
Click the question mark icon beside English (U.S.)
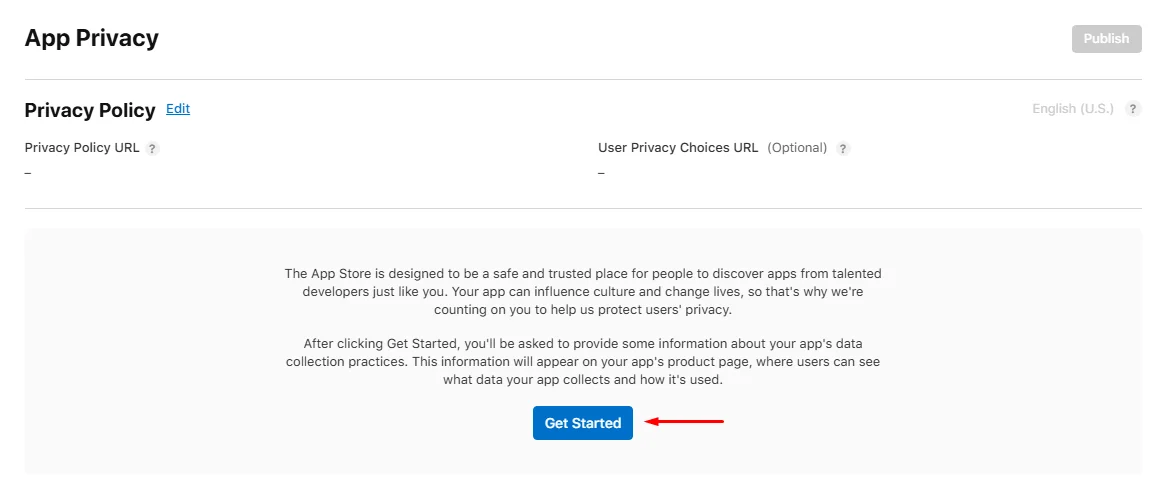1133,109
